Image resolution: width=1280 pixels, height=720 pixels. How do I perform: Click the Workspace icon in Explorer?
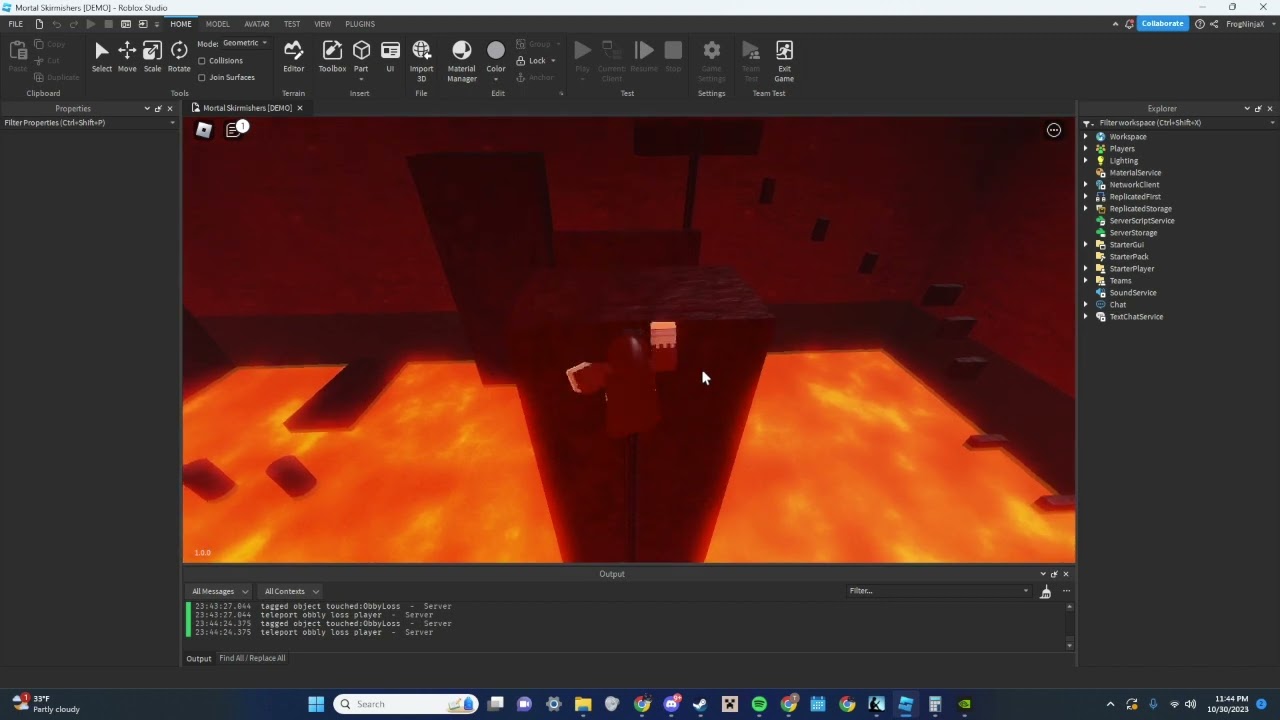pos(1101,137)
